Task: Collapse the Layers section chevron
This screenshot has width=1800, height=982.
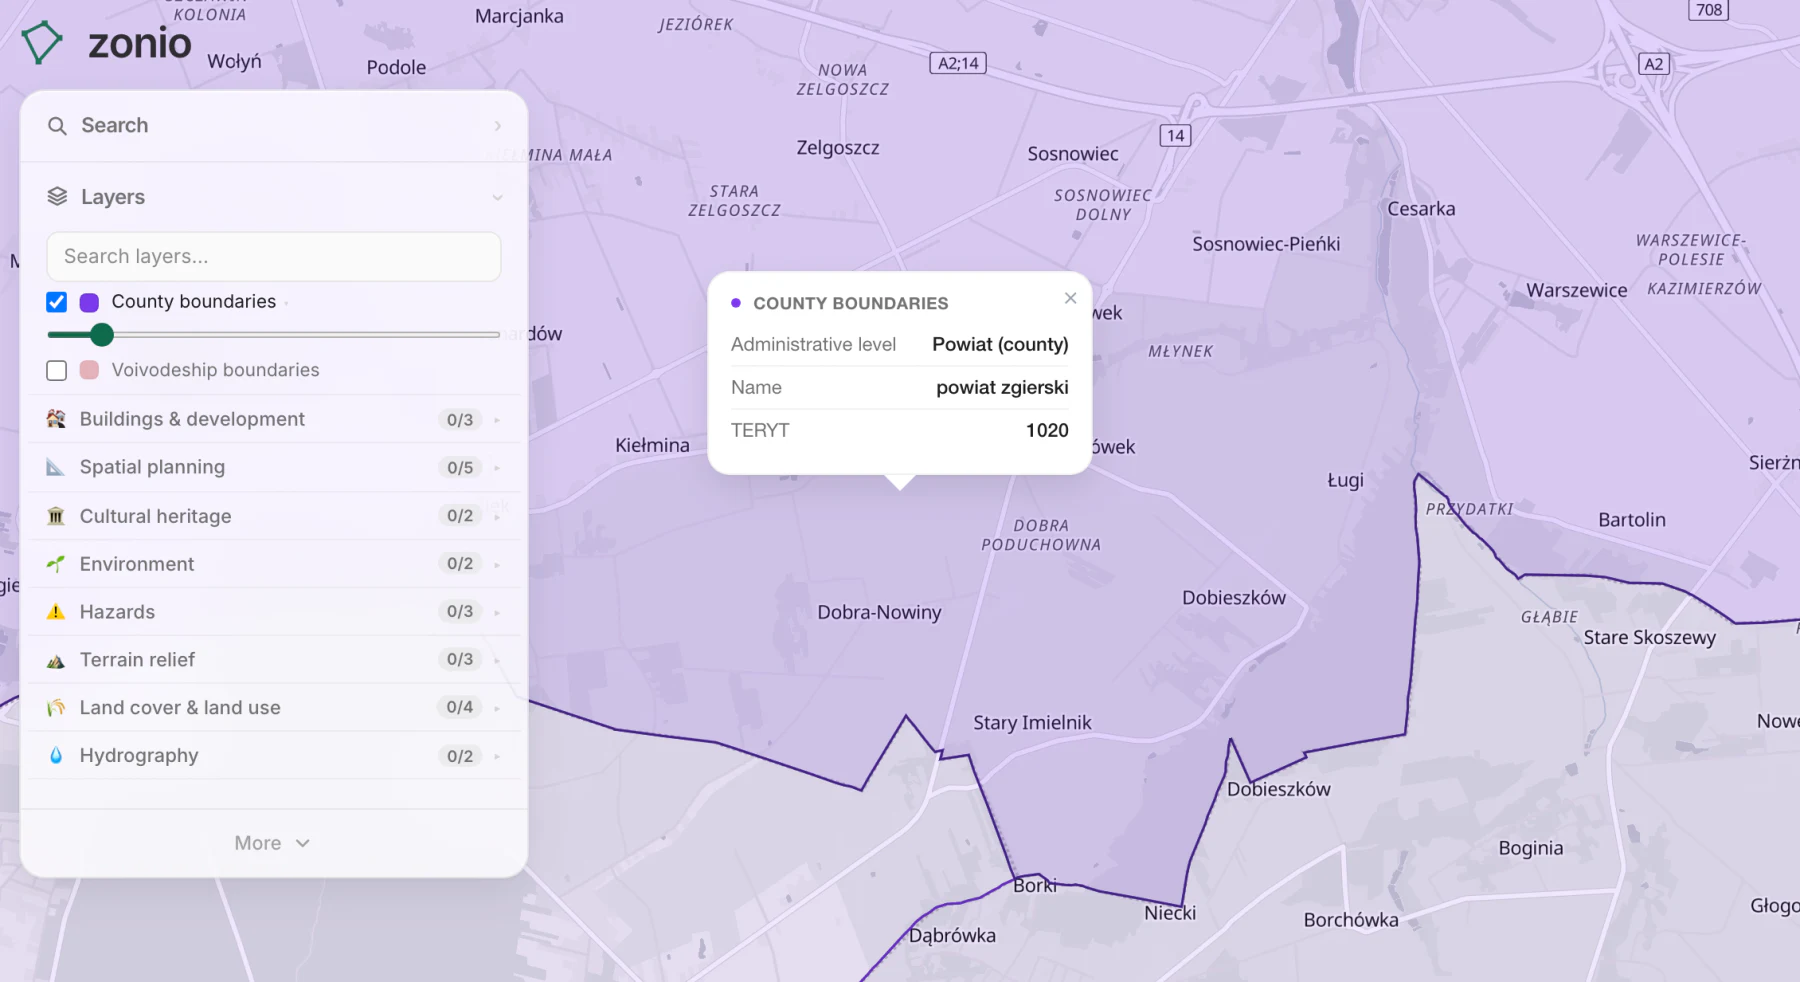Action: [x=497, y=198]
